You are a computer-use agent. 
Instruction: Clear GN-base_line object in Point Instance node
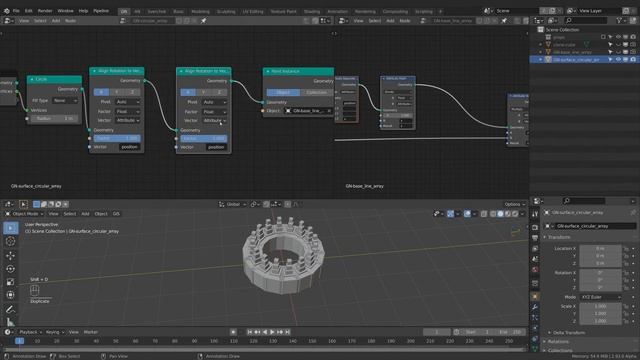tap(329, 111)
